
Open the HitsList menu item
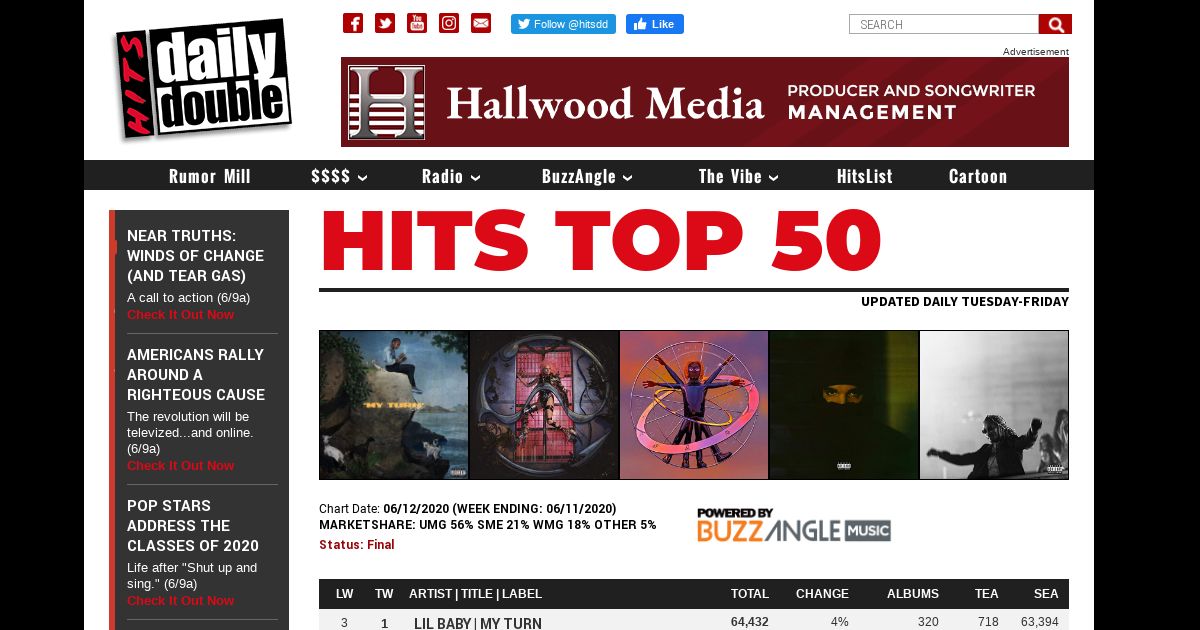tap(865, 176)
